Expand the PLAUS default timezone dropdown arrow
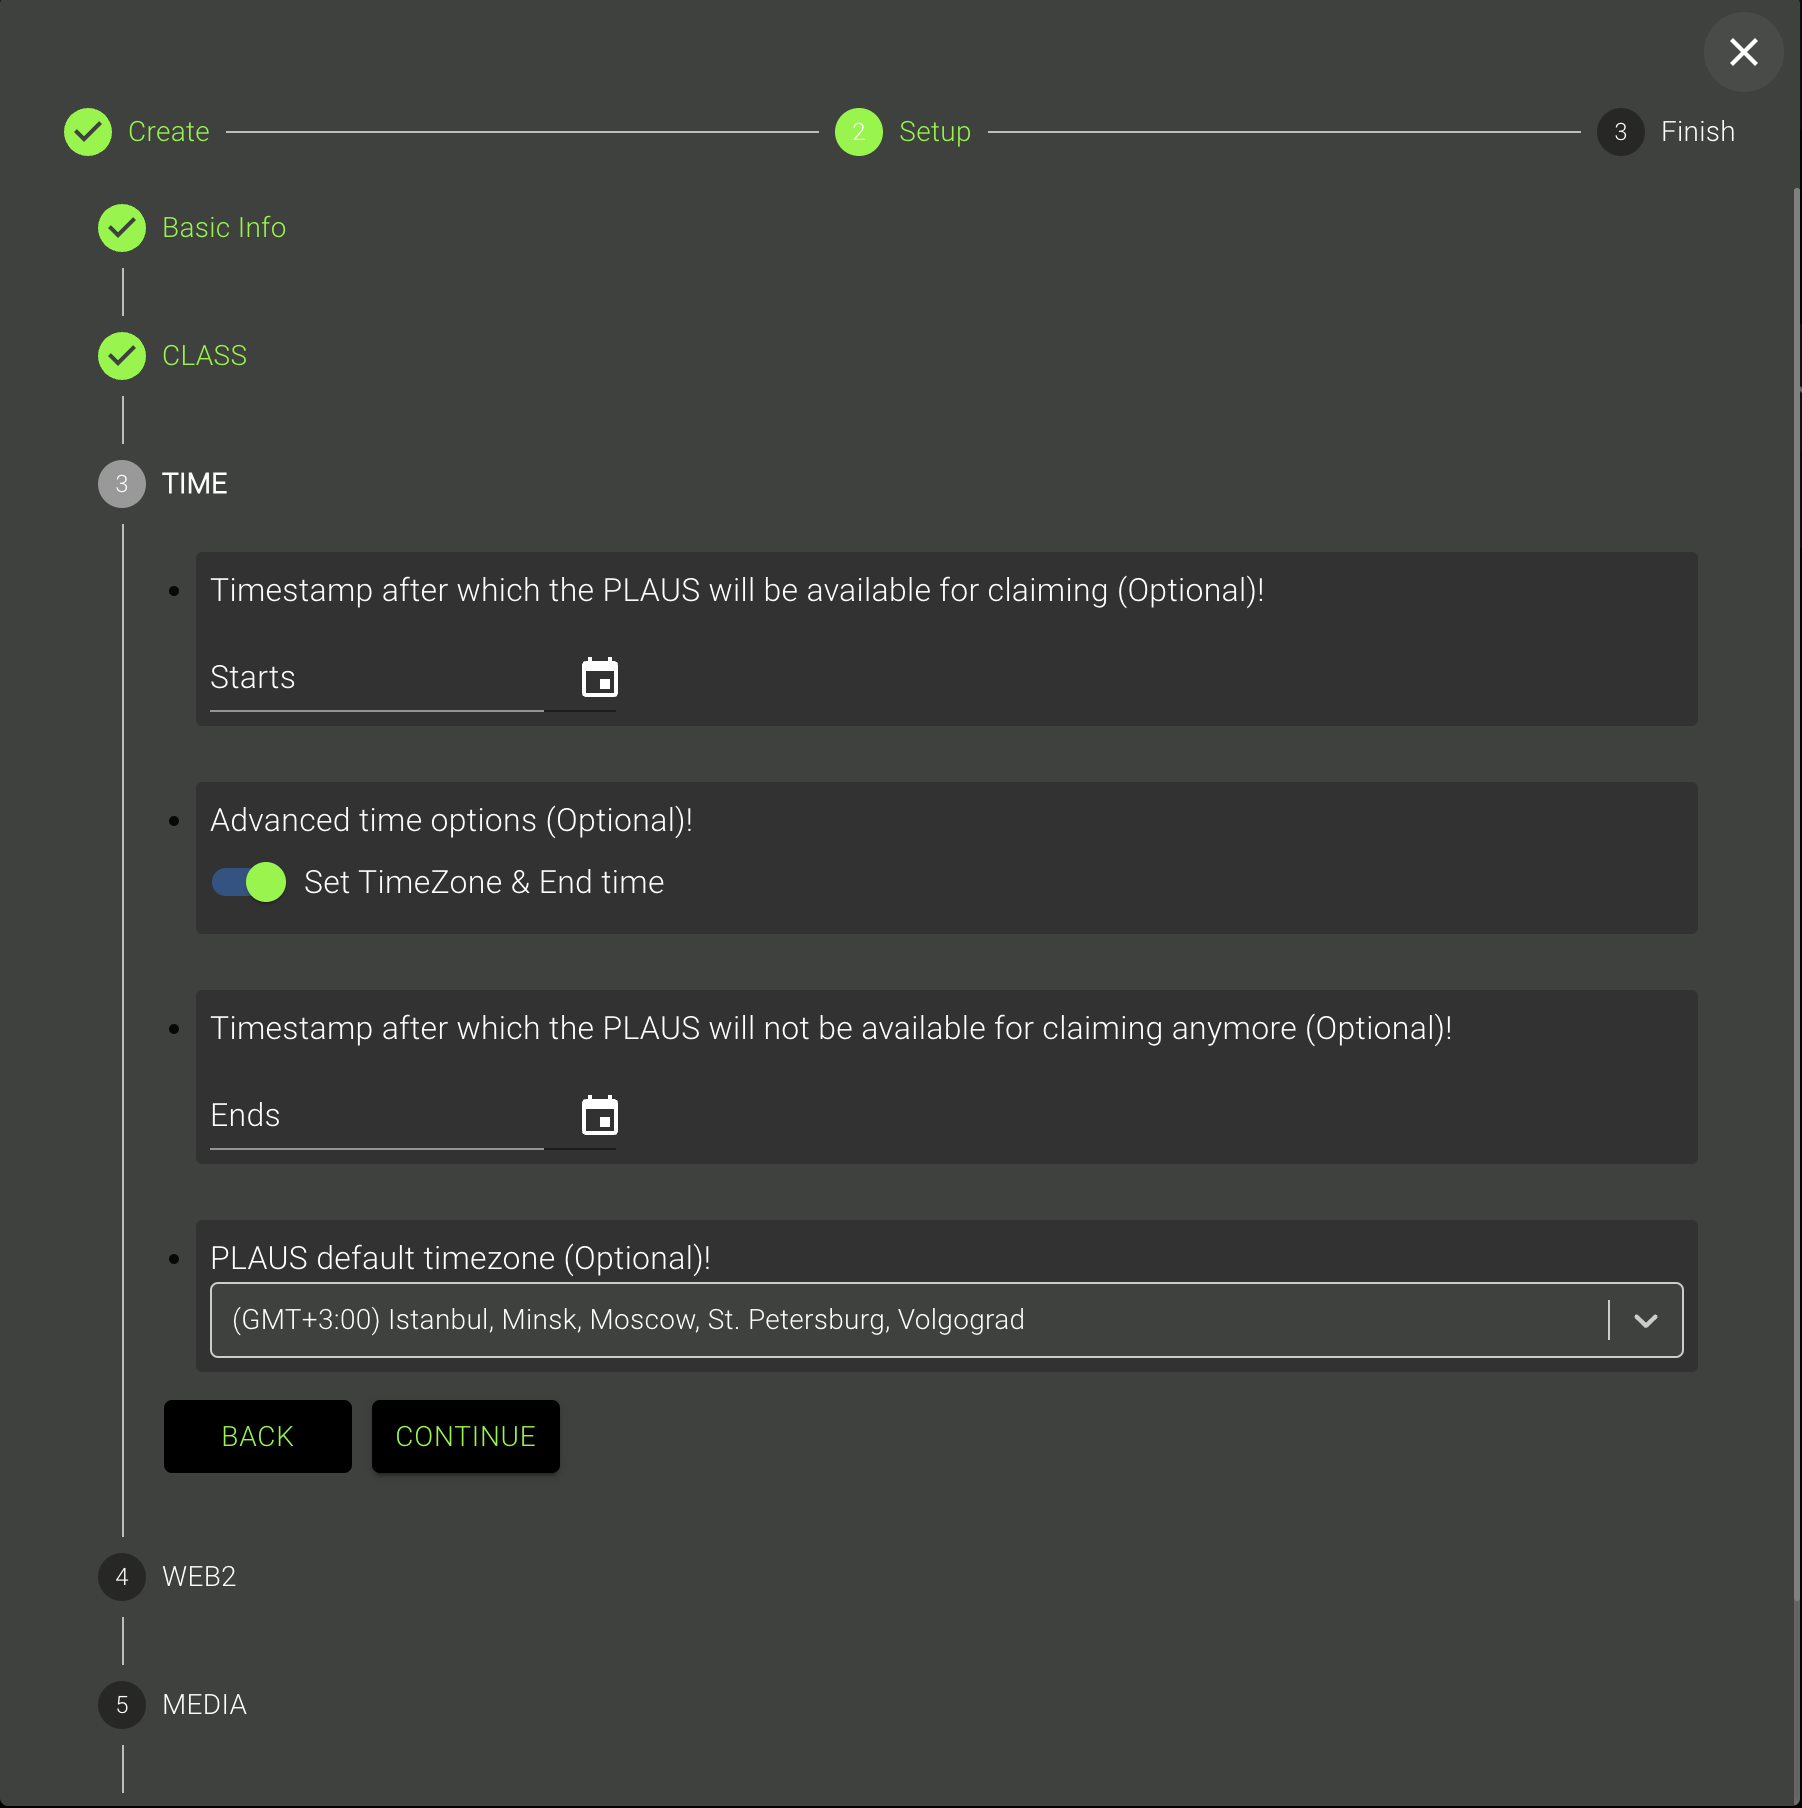Screen dimensions: 1802x1808 click(1645, 1320)
